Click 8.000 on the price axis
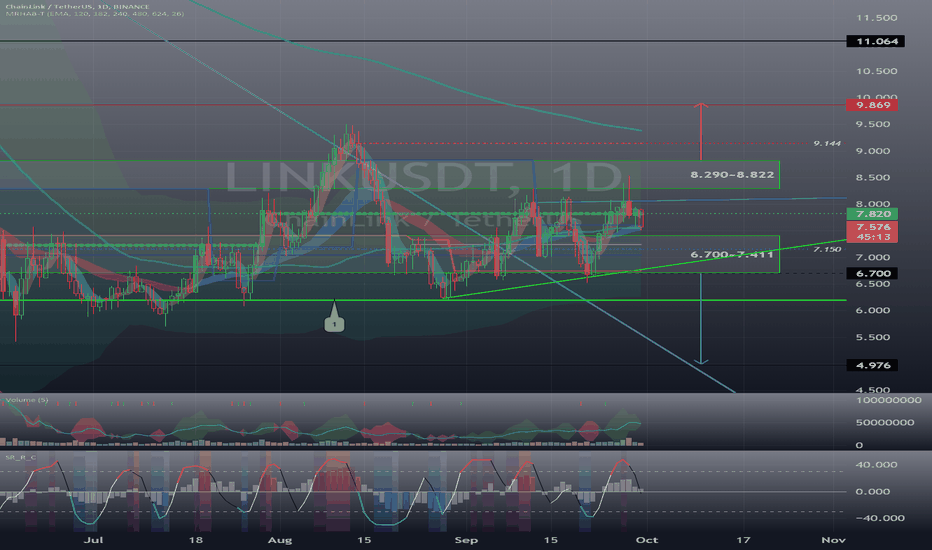Image resolution: width=932 pixels, height=550 pixels. tap(873, 204)
